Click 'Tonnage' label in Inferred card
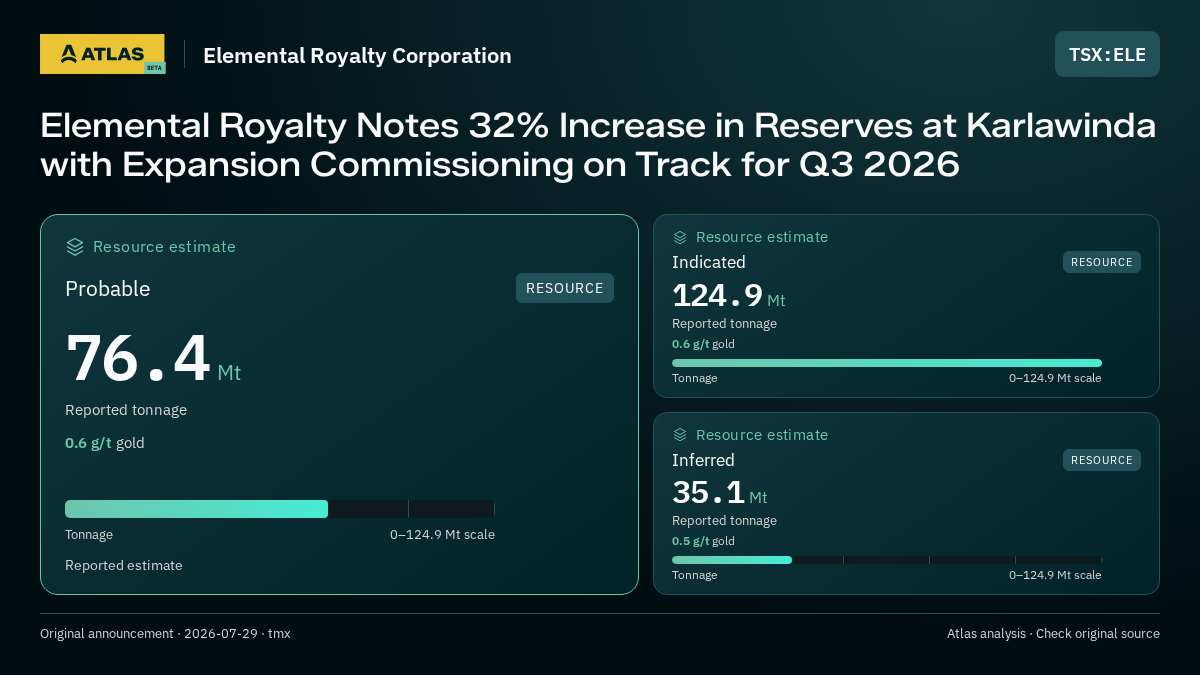Image resolution: width=1200 pixels, height=675 pixels. tap(694, 575)
